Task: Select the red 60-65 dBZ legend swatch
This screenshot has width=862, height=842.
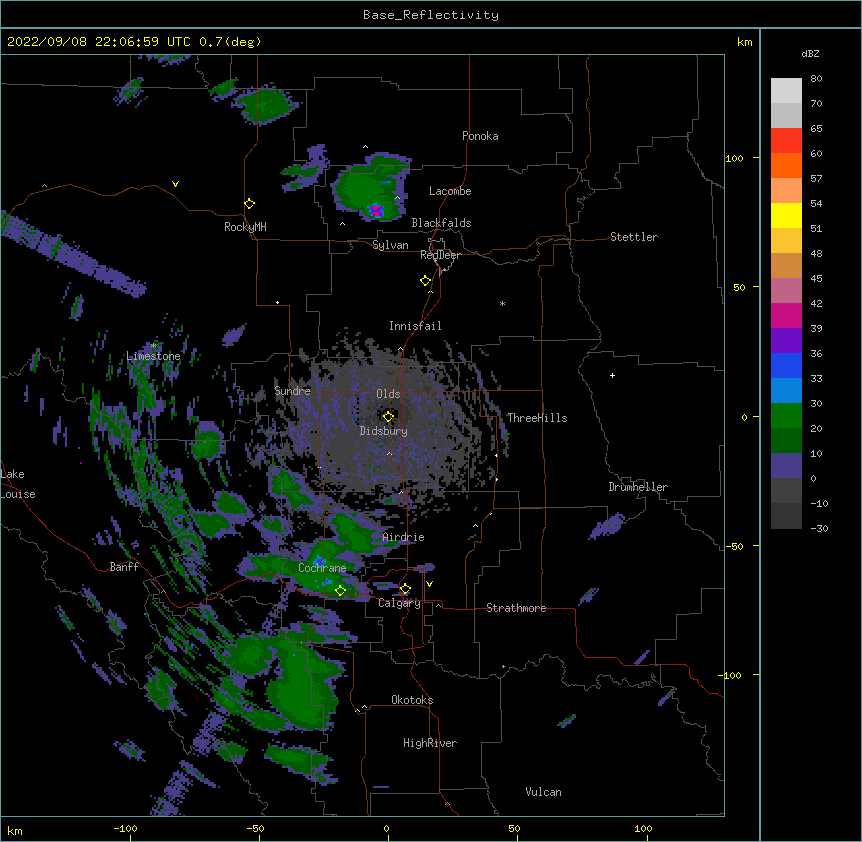Action: click(786, 141)
